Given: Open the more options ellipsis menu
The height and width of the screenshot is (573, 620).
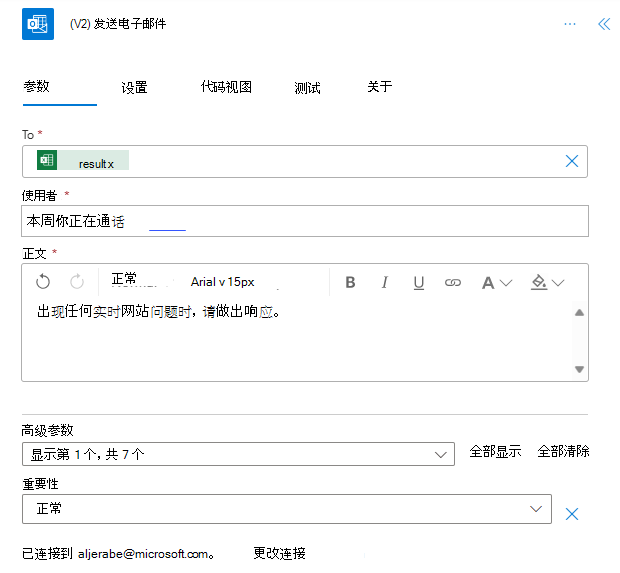Looking at the screenshot, I should click(570, 24).
